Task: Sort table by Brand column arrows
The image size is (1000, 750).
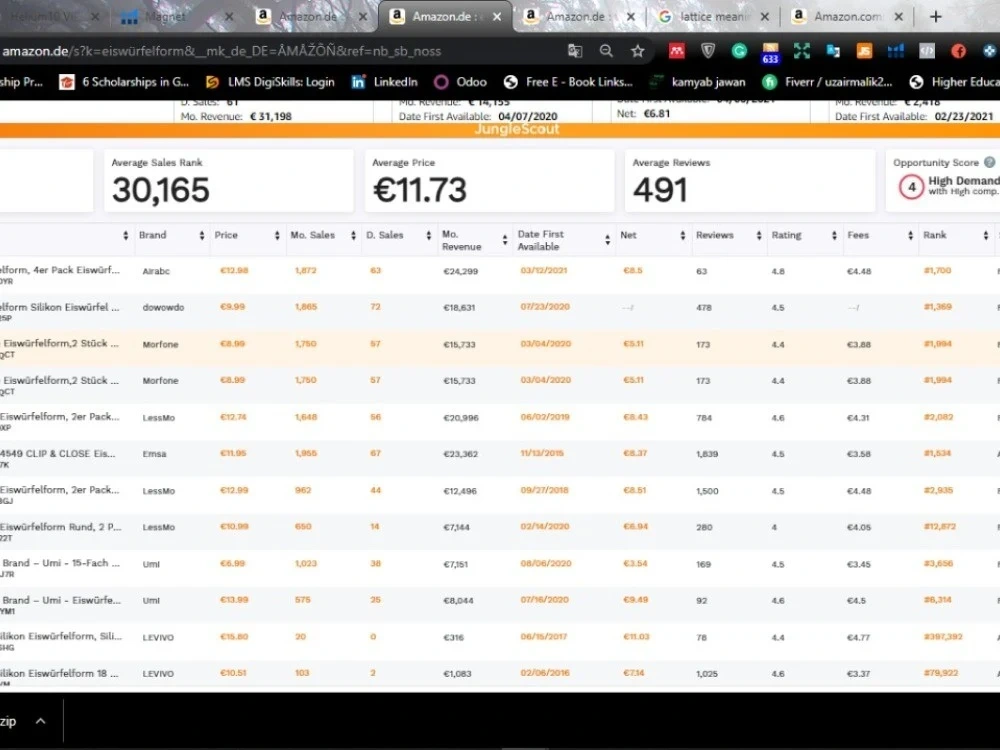Action: [202, 236]
